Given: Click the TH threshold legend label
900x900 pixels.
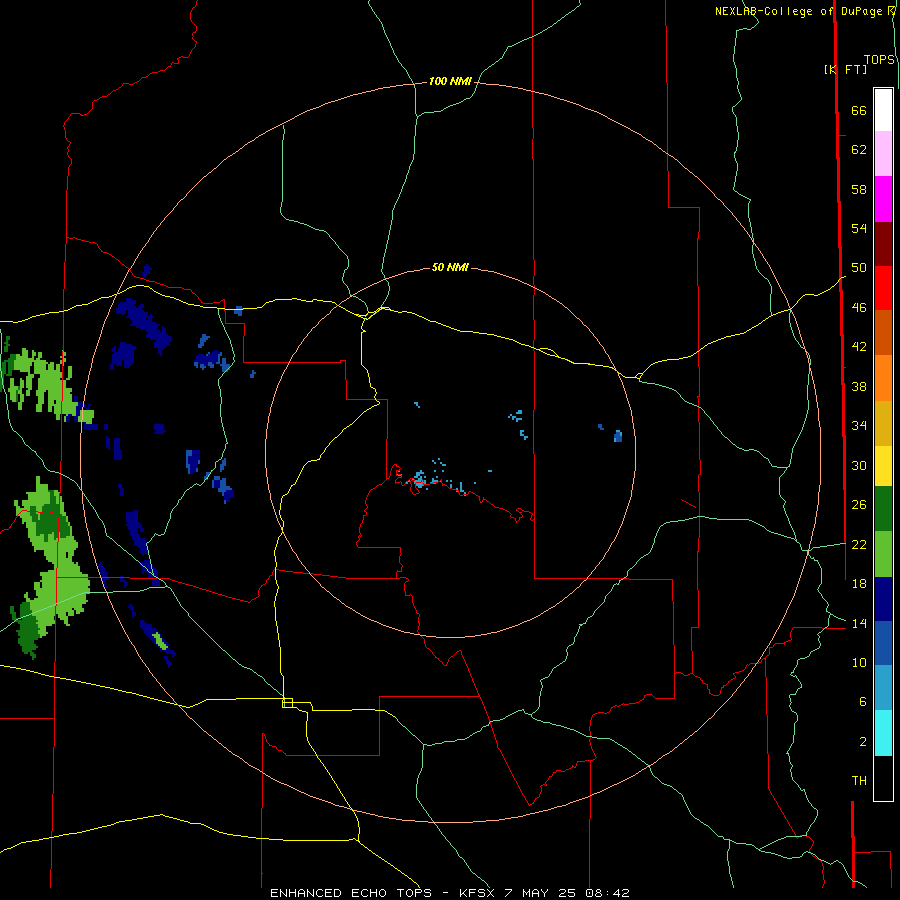Looking at the screenshot, I should click(x=859, y=781).
